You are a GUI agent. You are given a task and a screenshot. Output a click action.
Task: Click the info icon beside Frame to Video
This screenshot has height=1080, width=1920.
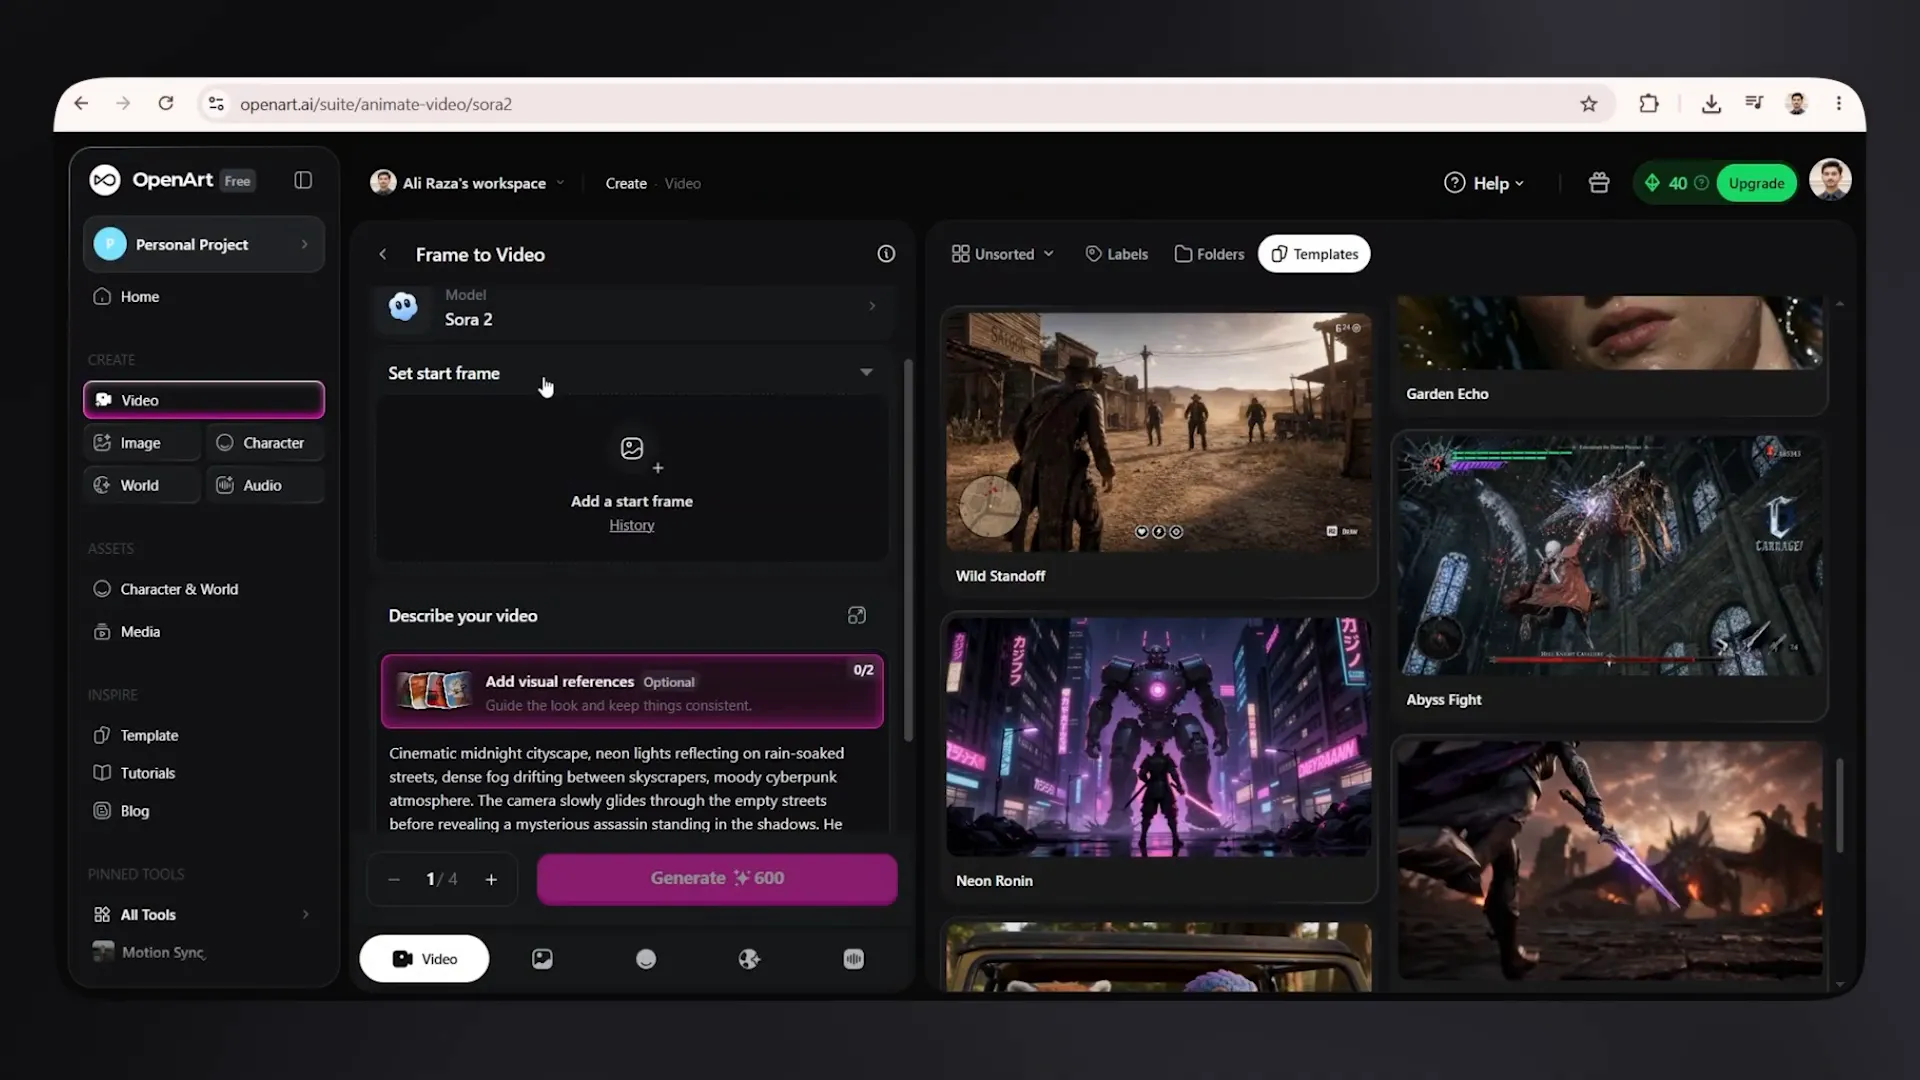tap(886, 254)
